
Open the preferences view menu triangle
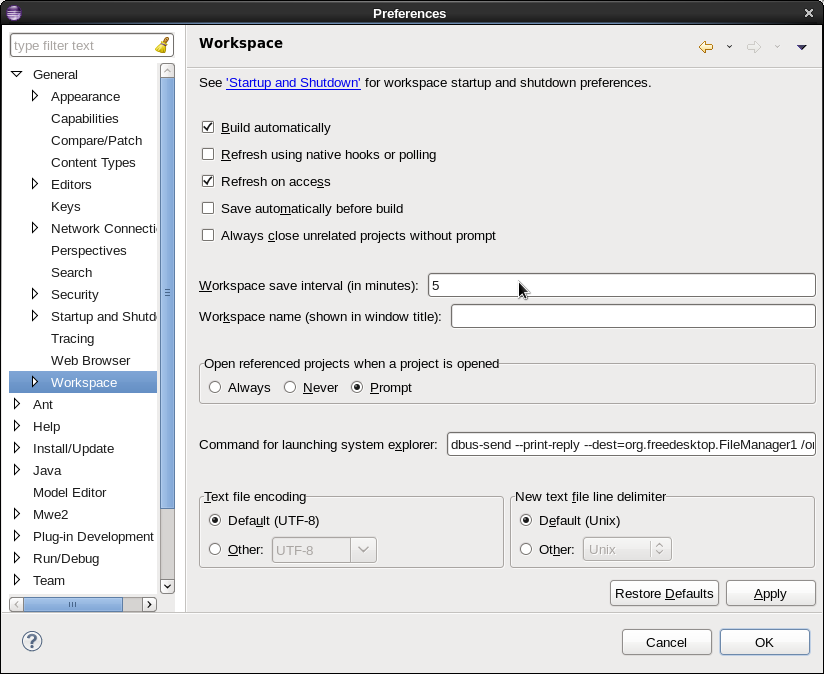click(x=801, y=47)
